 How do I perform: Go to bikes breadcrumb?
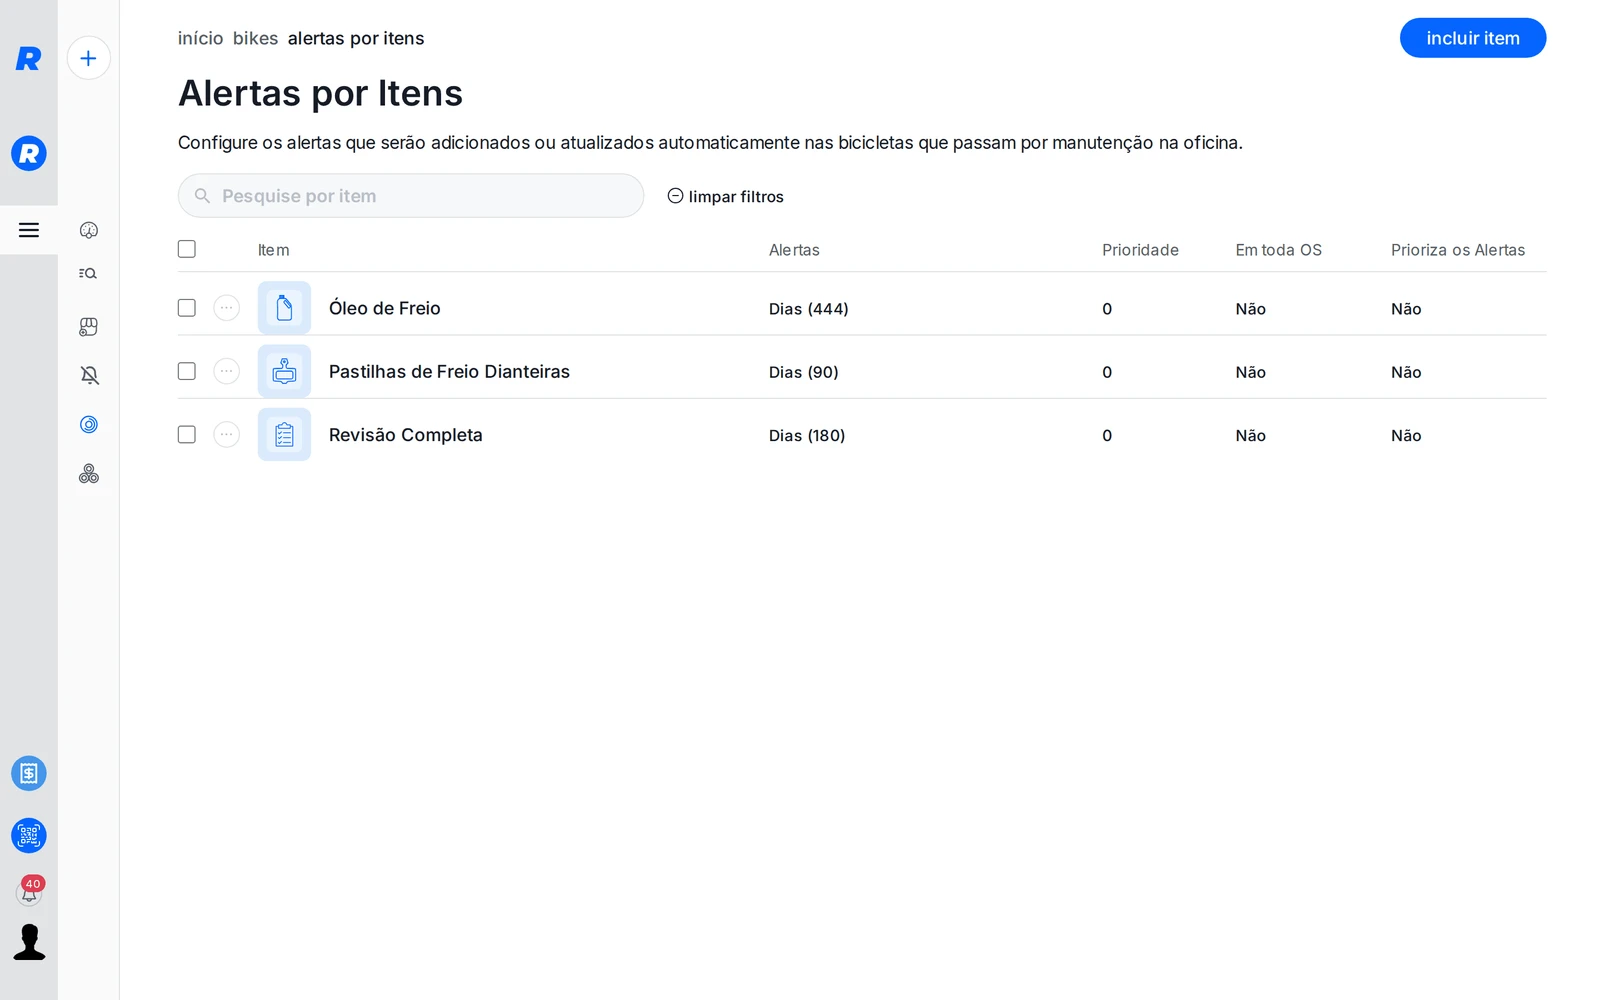point(256,38)
